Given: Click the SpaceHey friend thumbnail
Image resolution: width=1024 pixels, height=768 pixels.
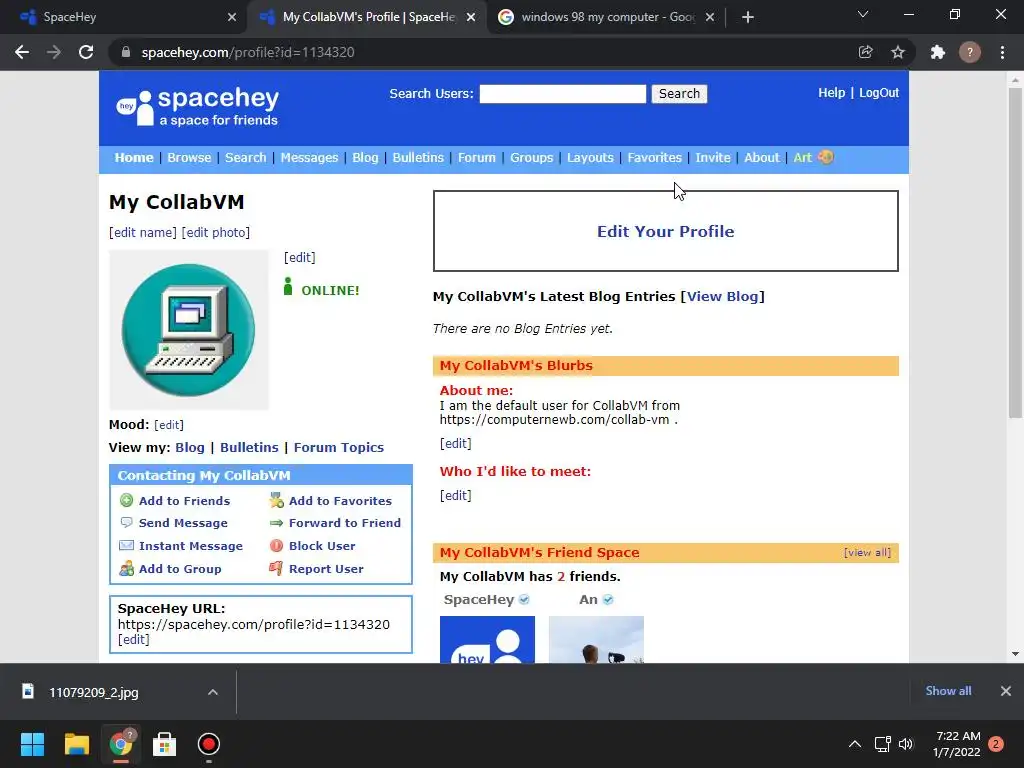Looking at the screenshot, I should click(487, 639).
